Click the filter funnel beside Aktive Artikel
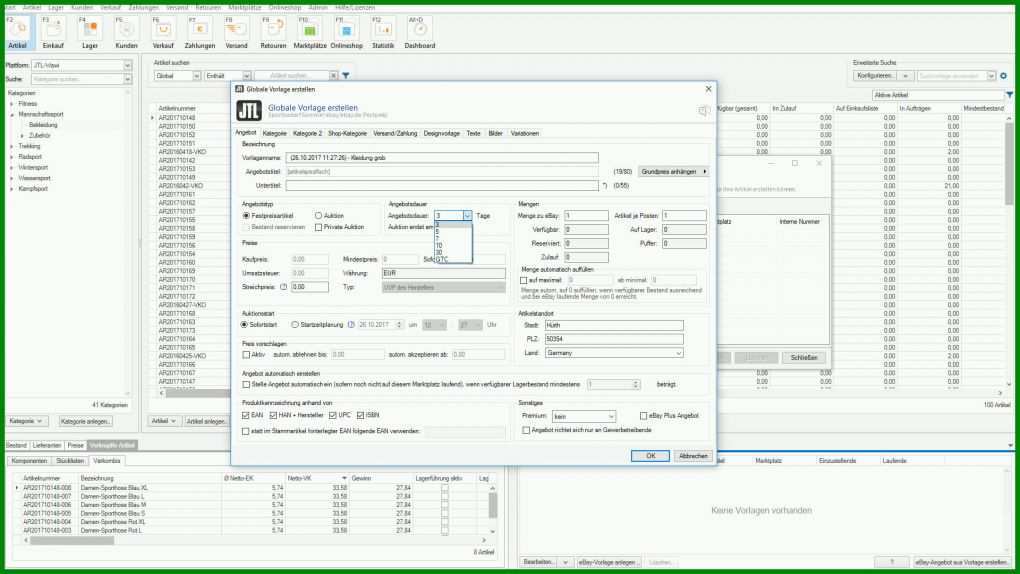Screen dimensions: 1020x574 click(x=1009, y=95)
